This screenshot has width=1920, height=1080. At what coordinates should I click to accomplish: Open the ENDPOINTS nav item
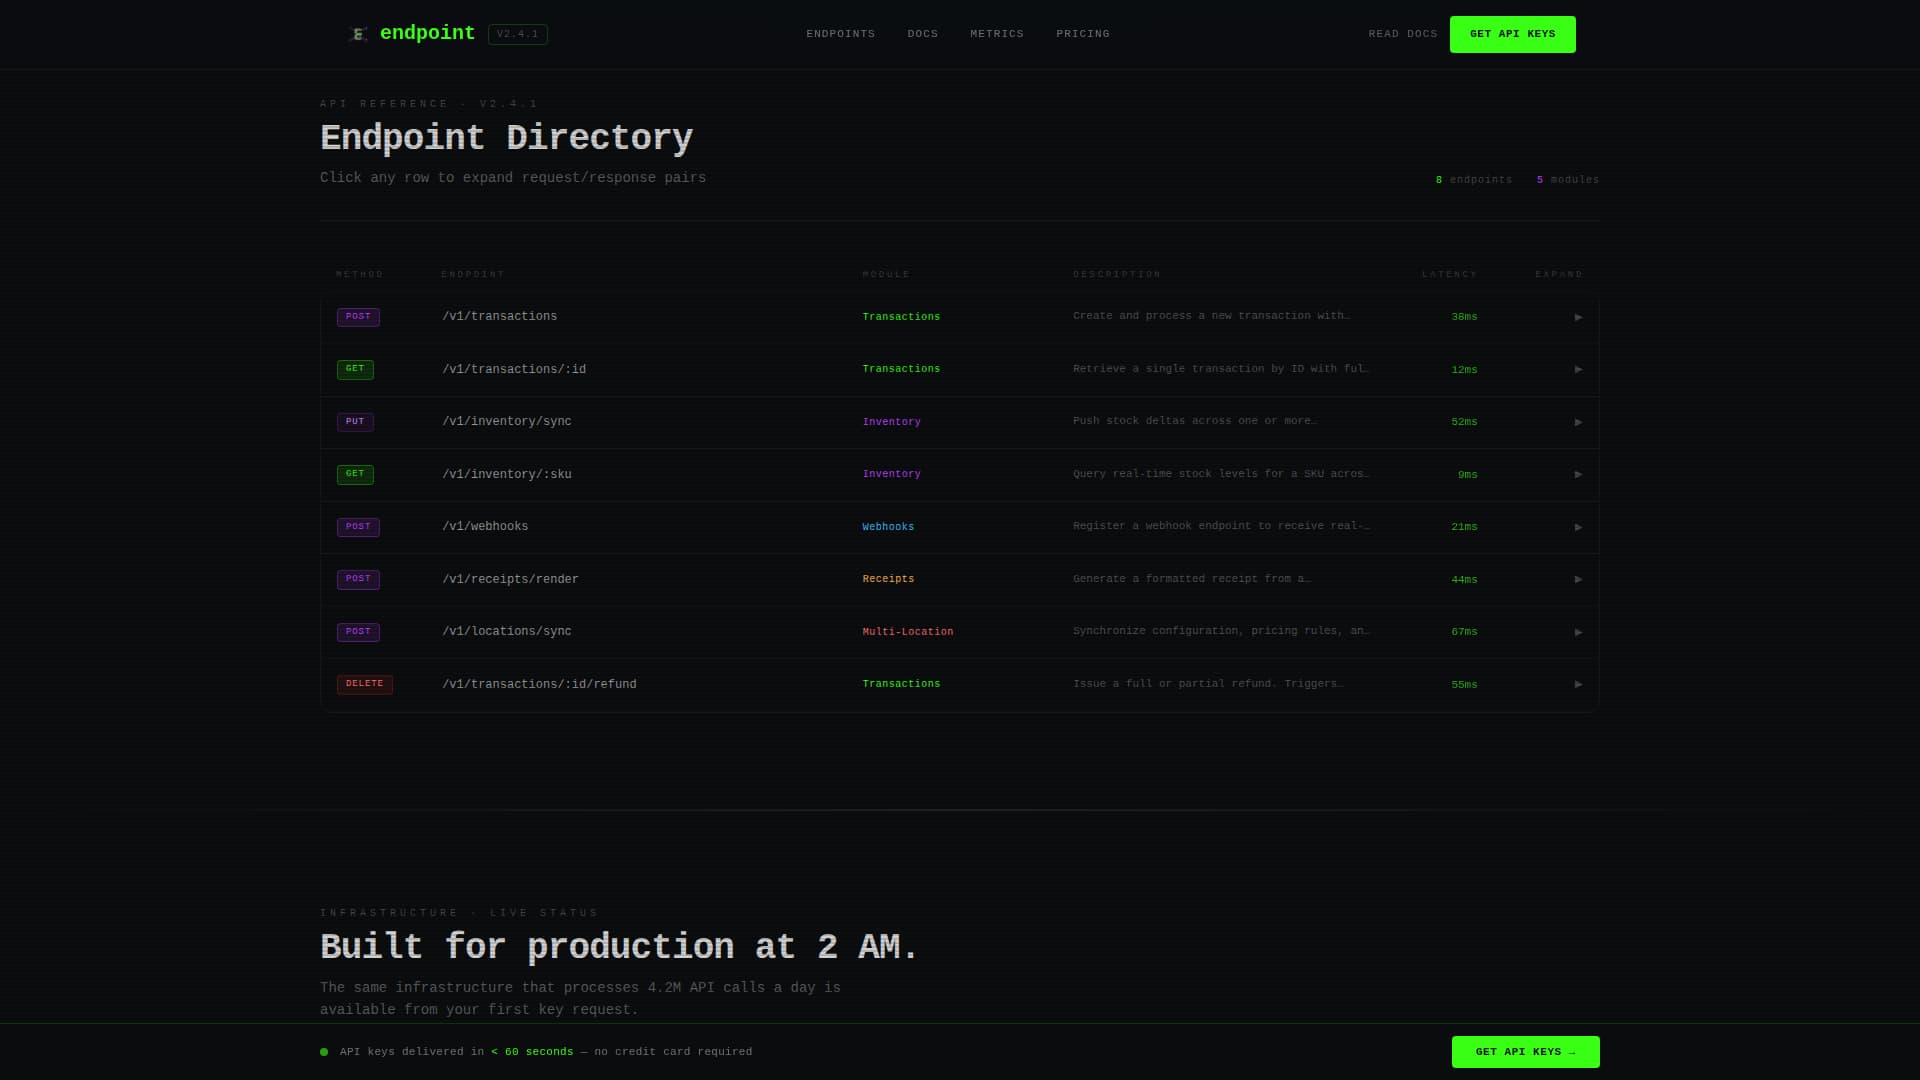(x=840, y=34)
